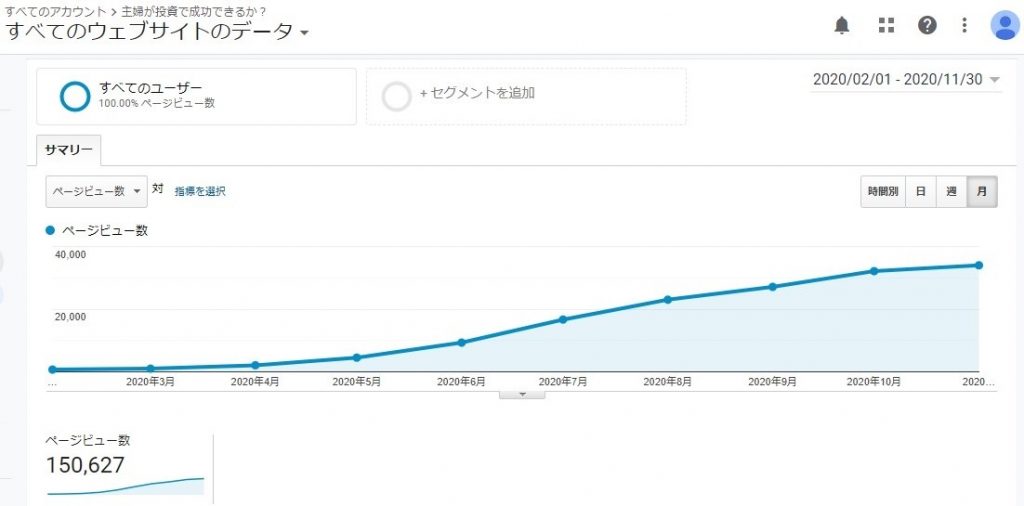
Task: Collapse chart using the small arrow handle
Action: point(522,394)
